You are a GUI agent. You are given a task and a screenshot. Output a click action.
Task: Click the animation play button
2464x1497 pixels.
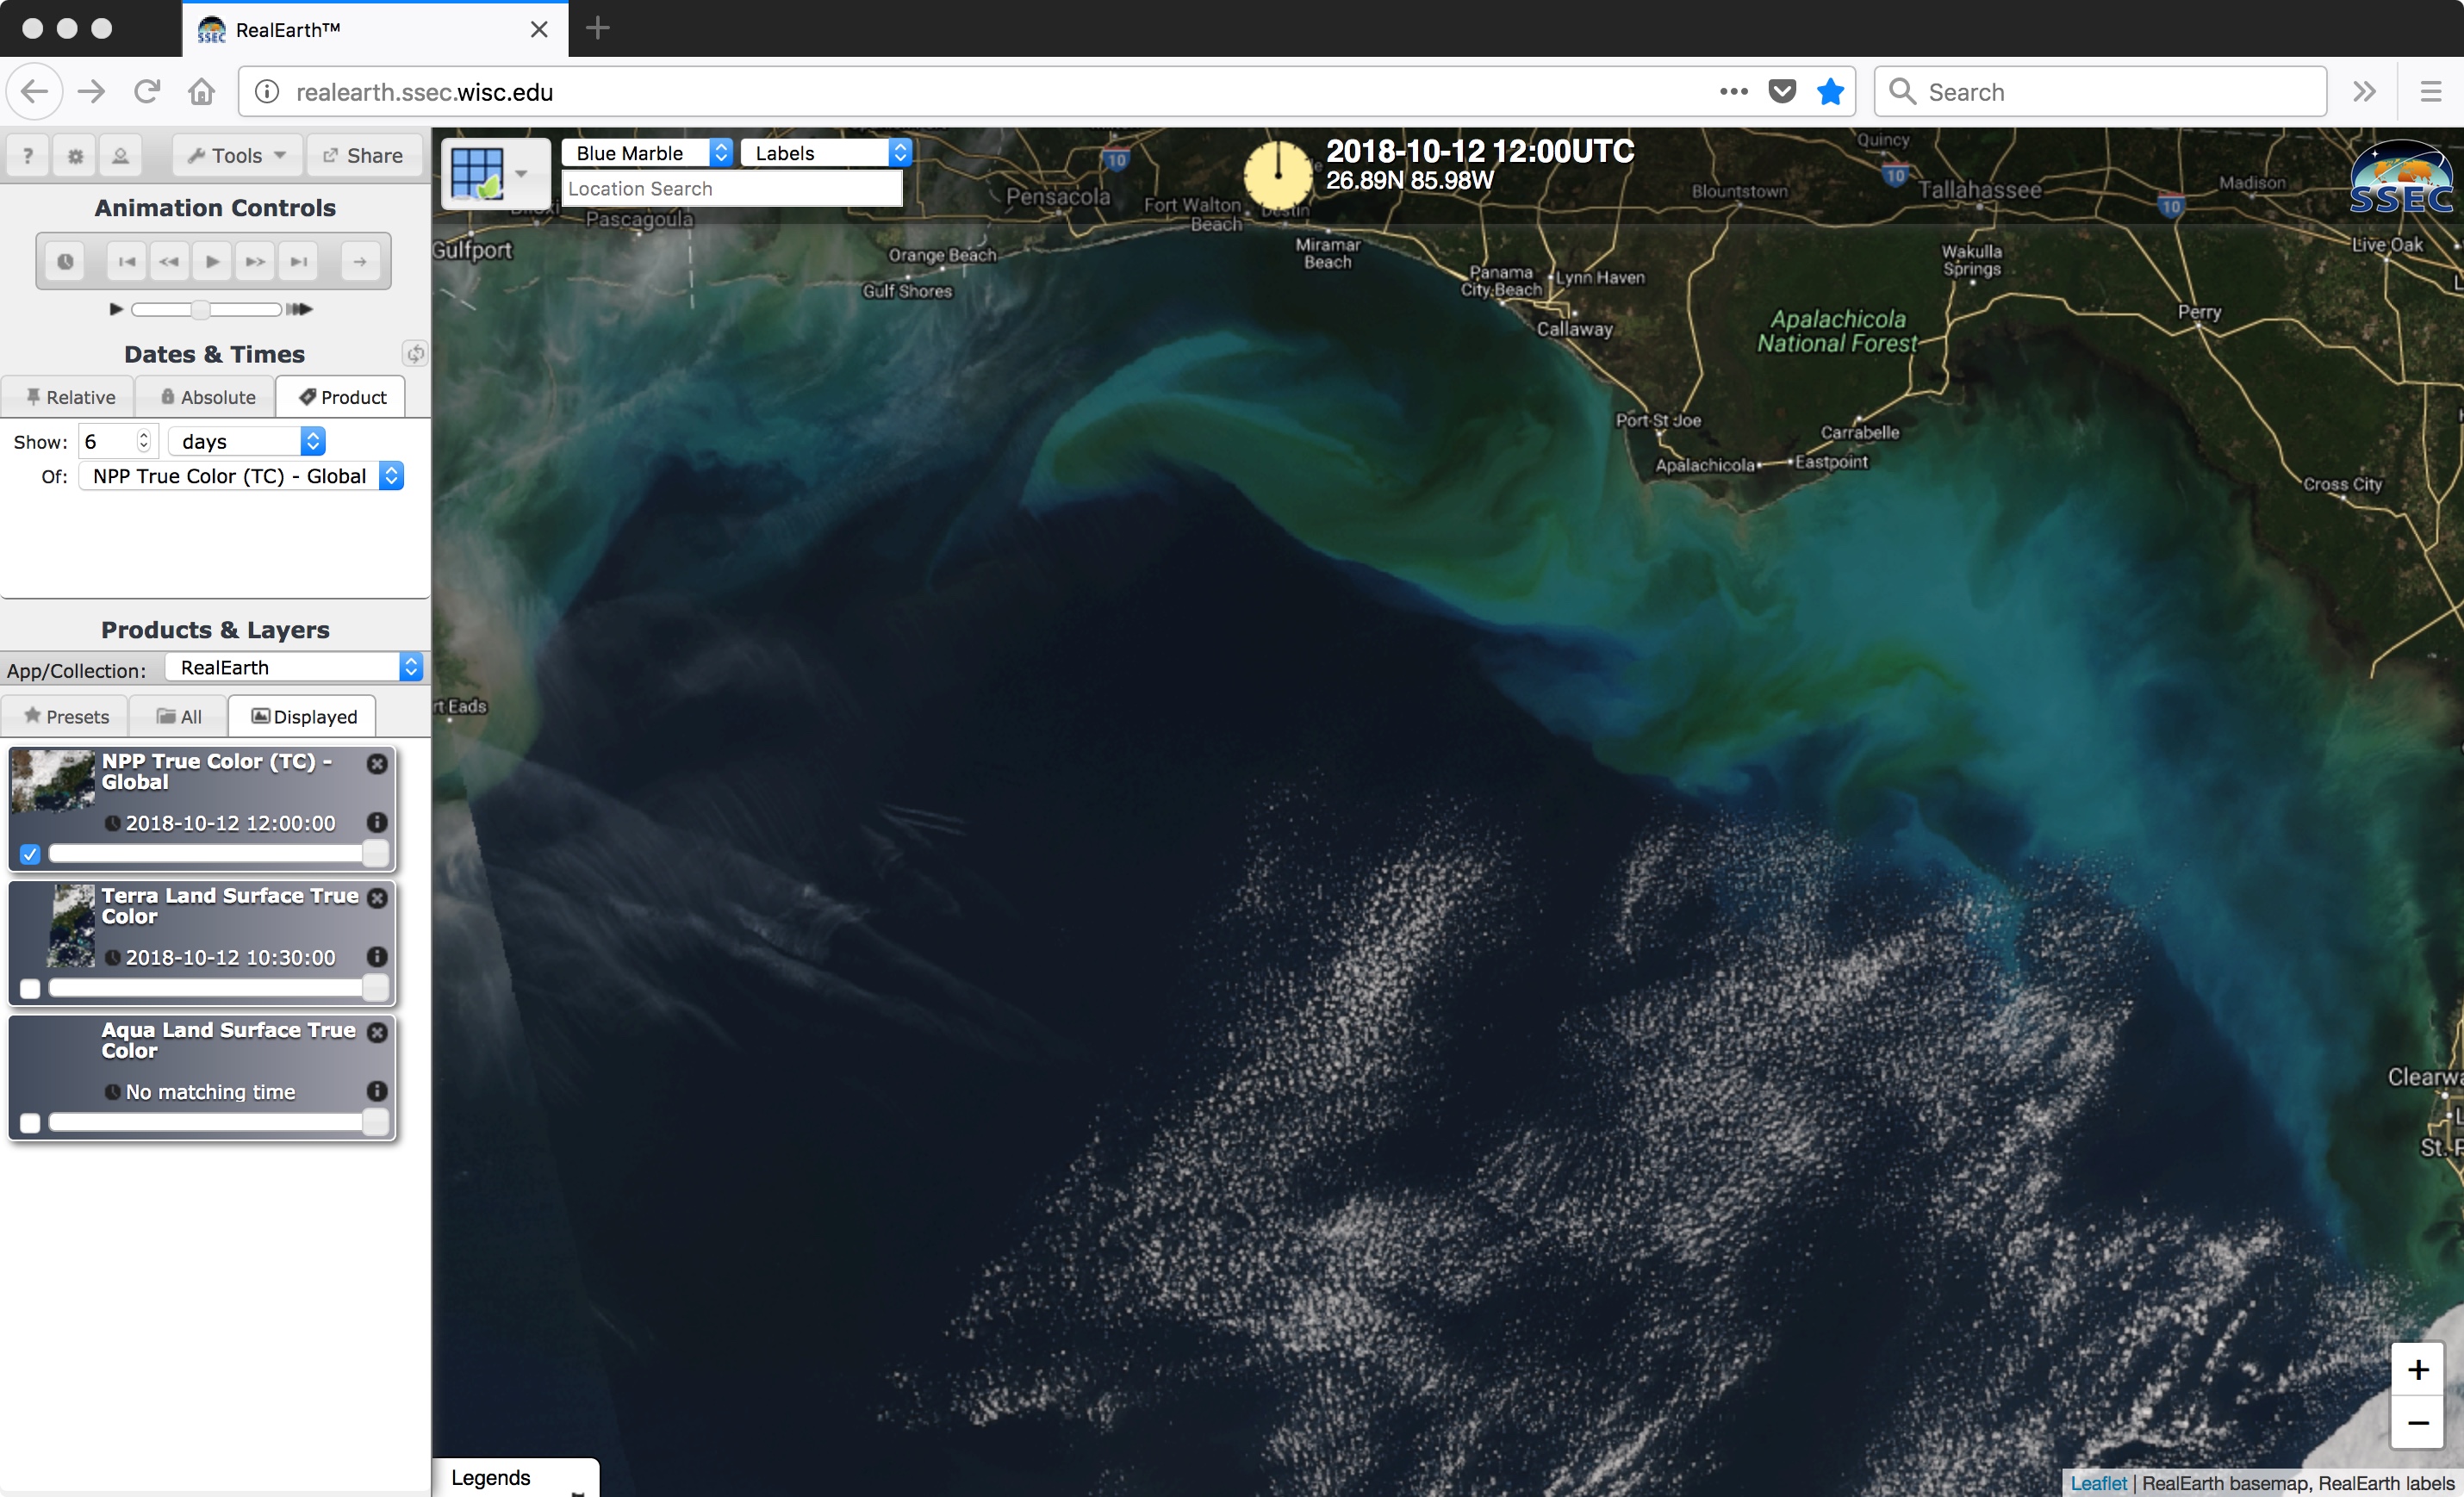pyautogui.click(x=212, y=262)
